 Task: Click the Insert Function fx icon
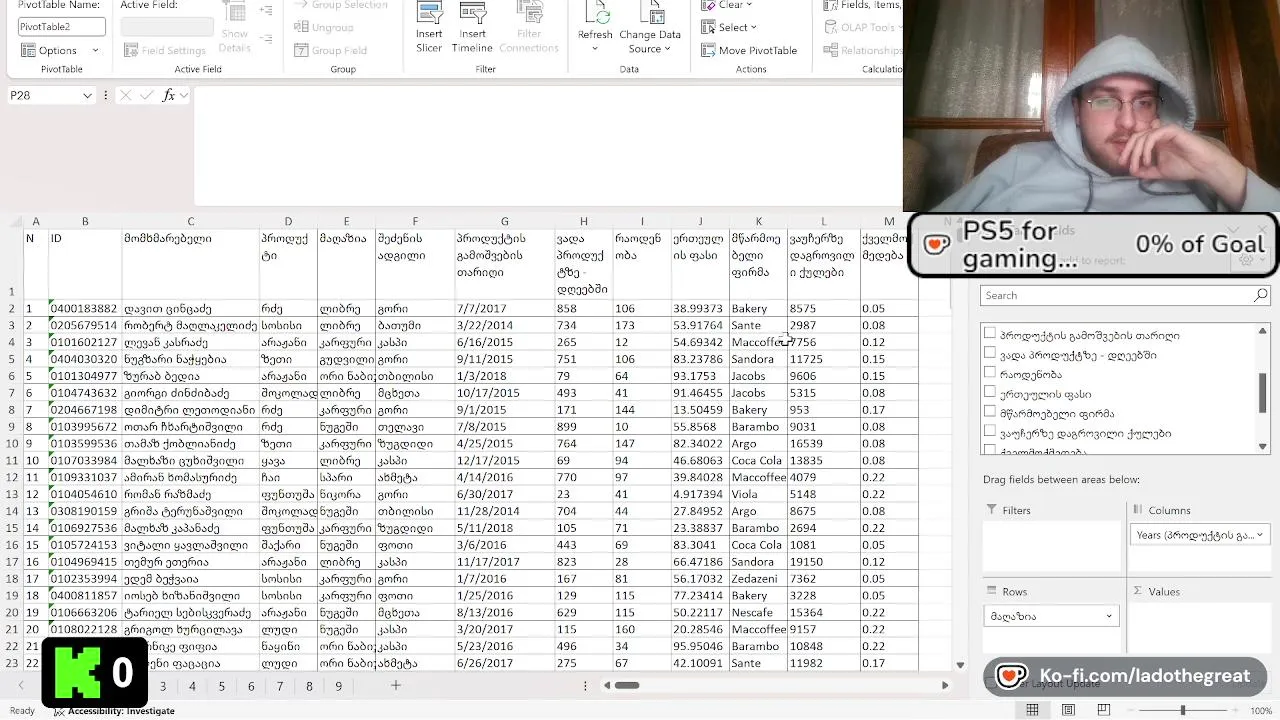(x=169, y=95)
